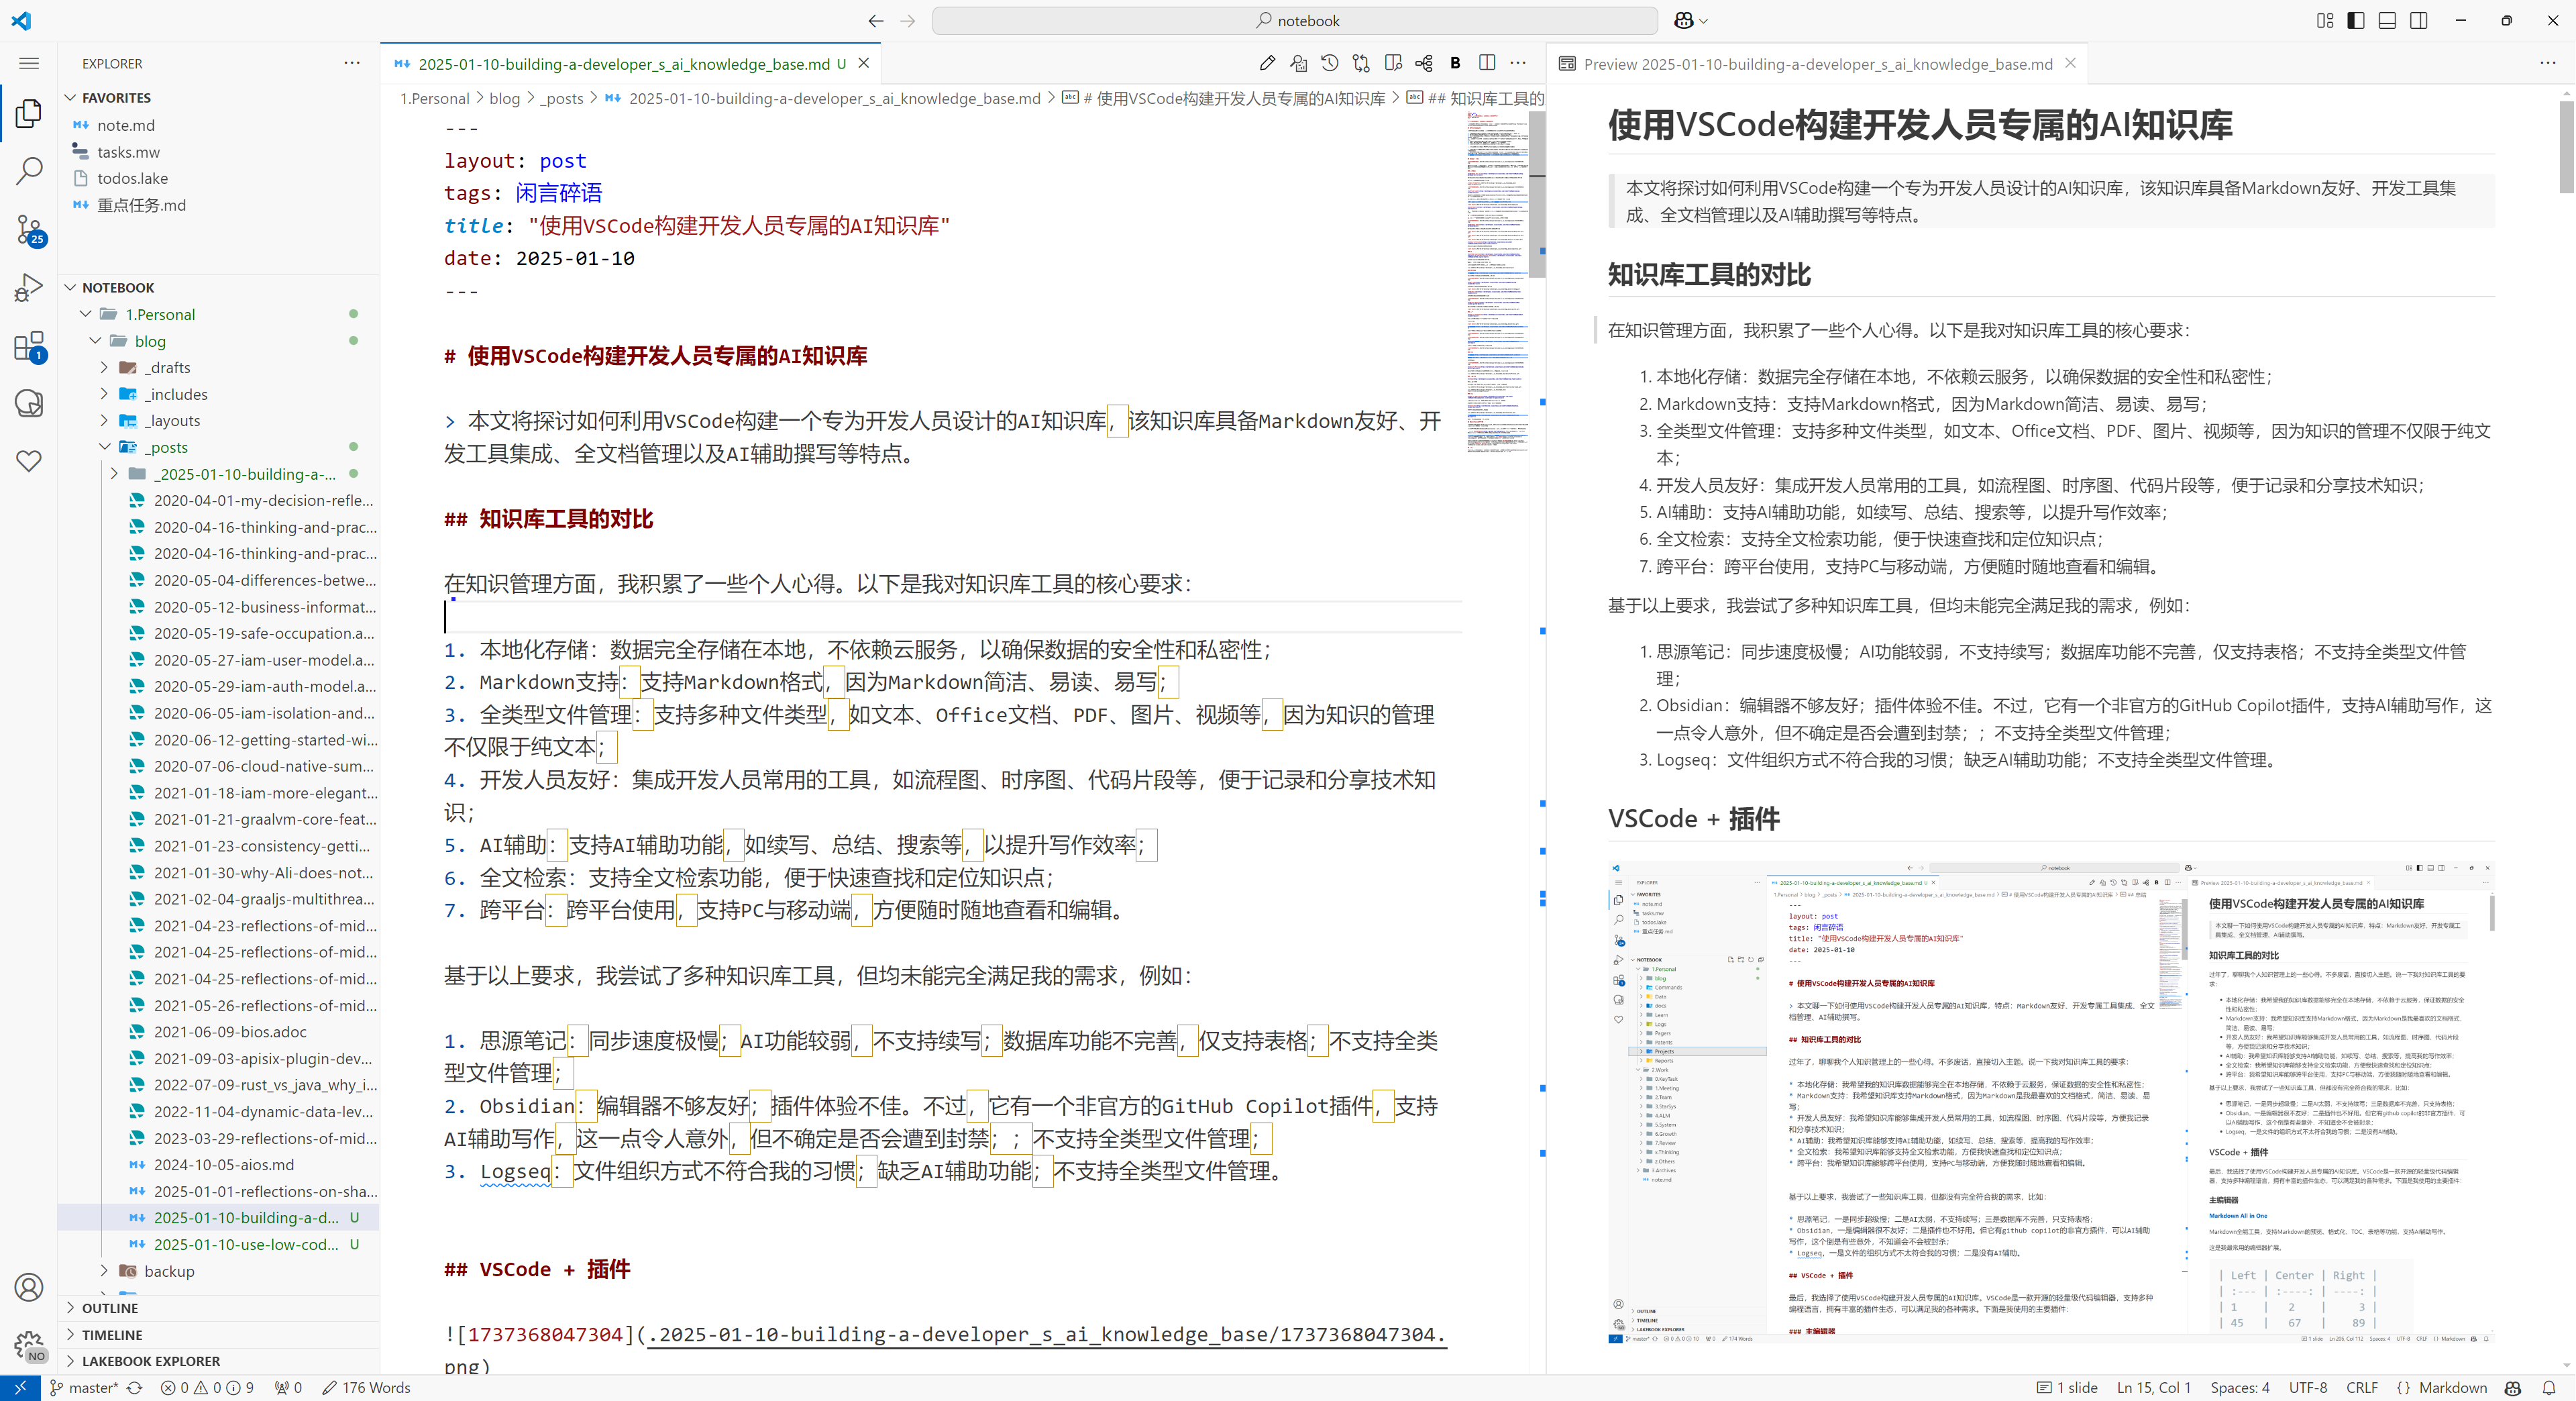Click the open preview to the side icon
2576x1401 pixels.
coord(1393,63)
